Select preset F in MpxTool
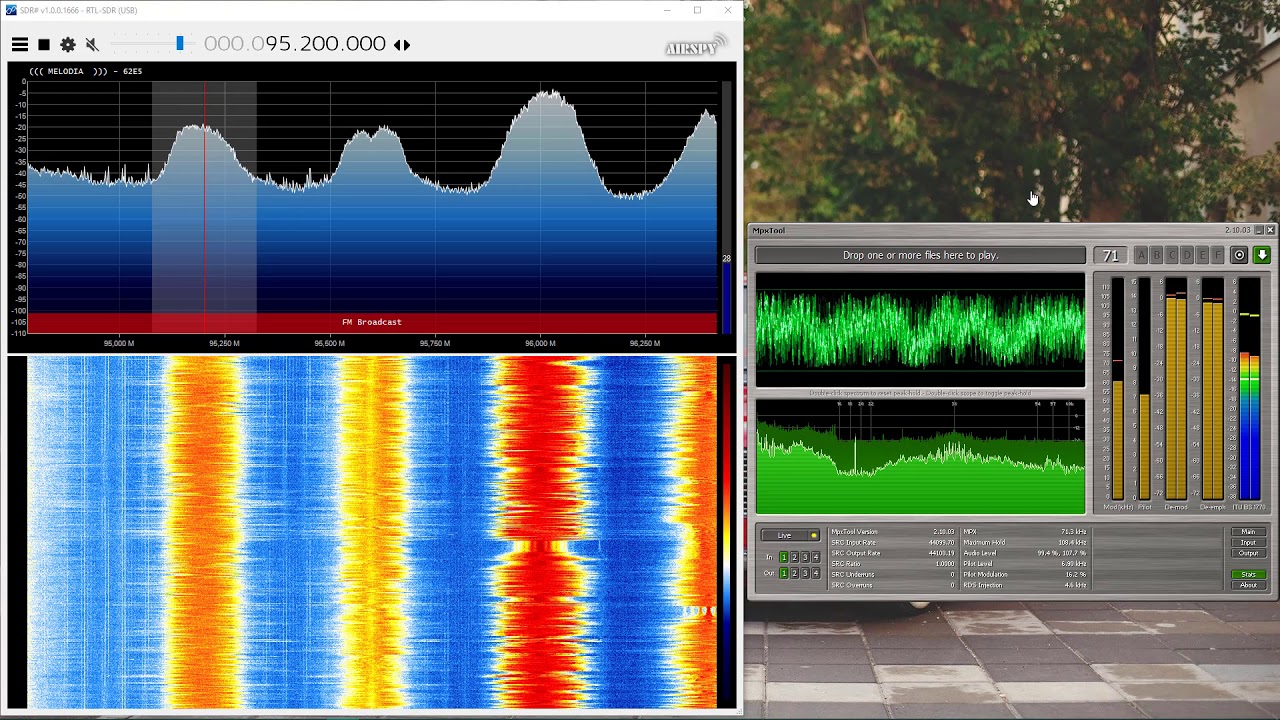Image resolution: width=1280 pixels, height=720 pixels. pyautogui.click(x=1217, y=255)
